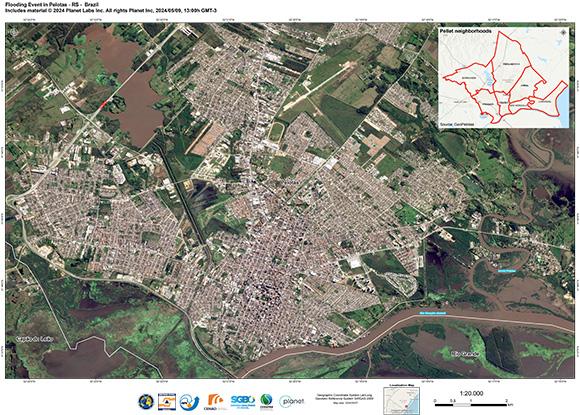Click the orange triangle civil defense logo
Image resolution: width=580 pixels, height=415 pixels.
[167, 402]
